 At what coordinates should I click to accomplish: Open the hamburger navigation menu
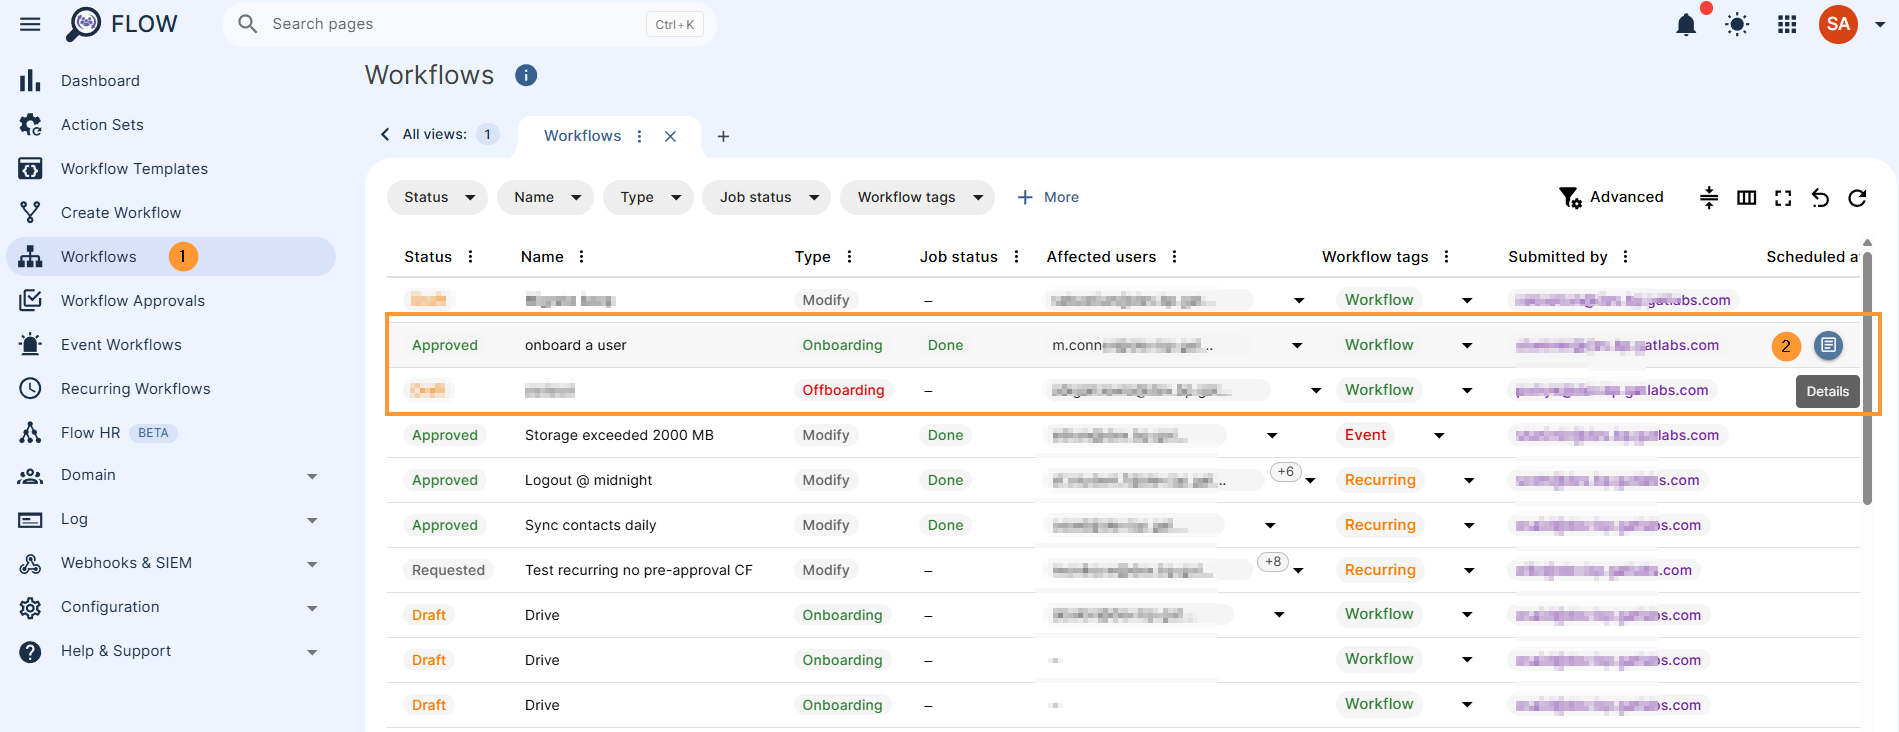30,24
